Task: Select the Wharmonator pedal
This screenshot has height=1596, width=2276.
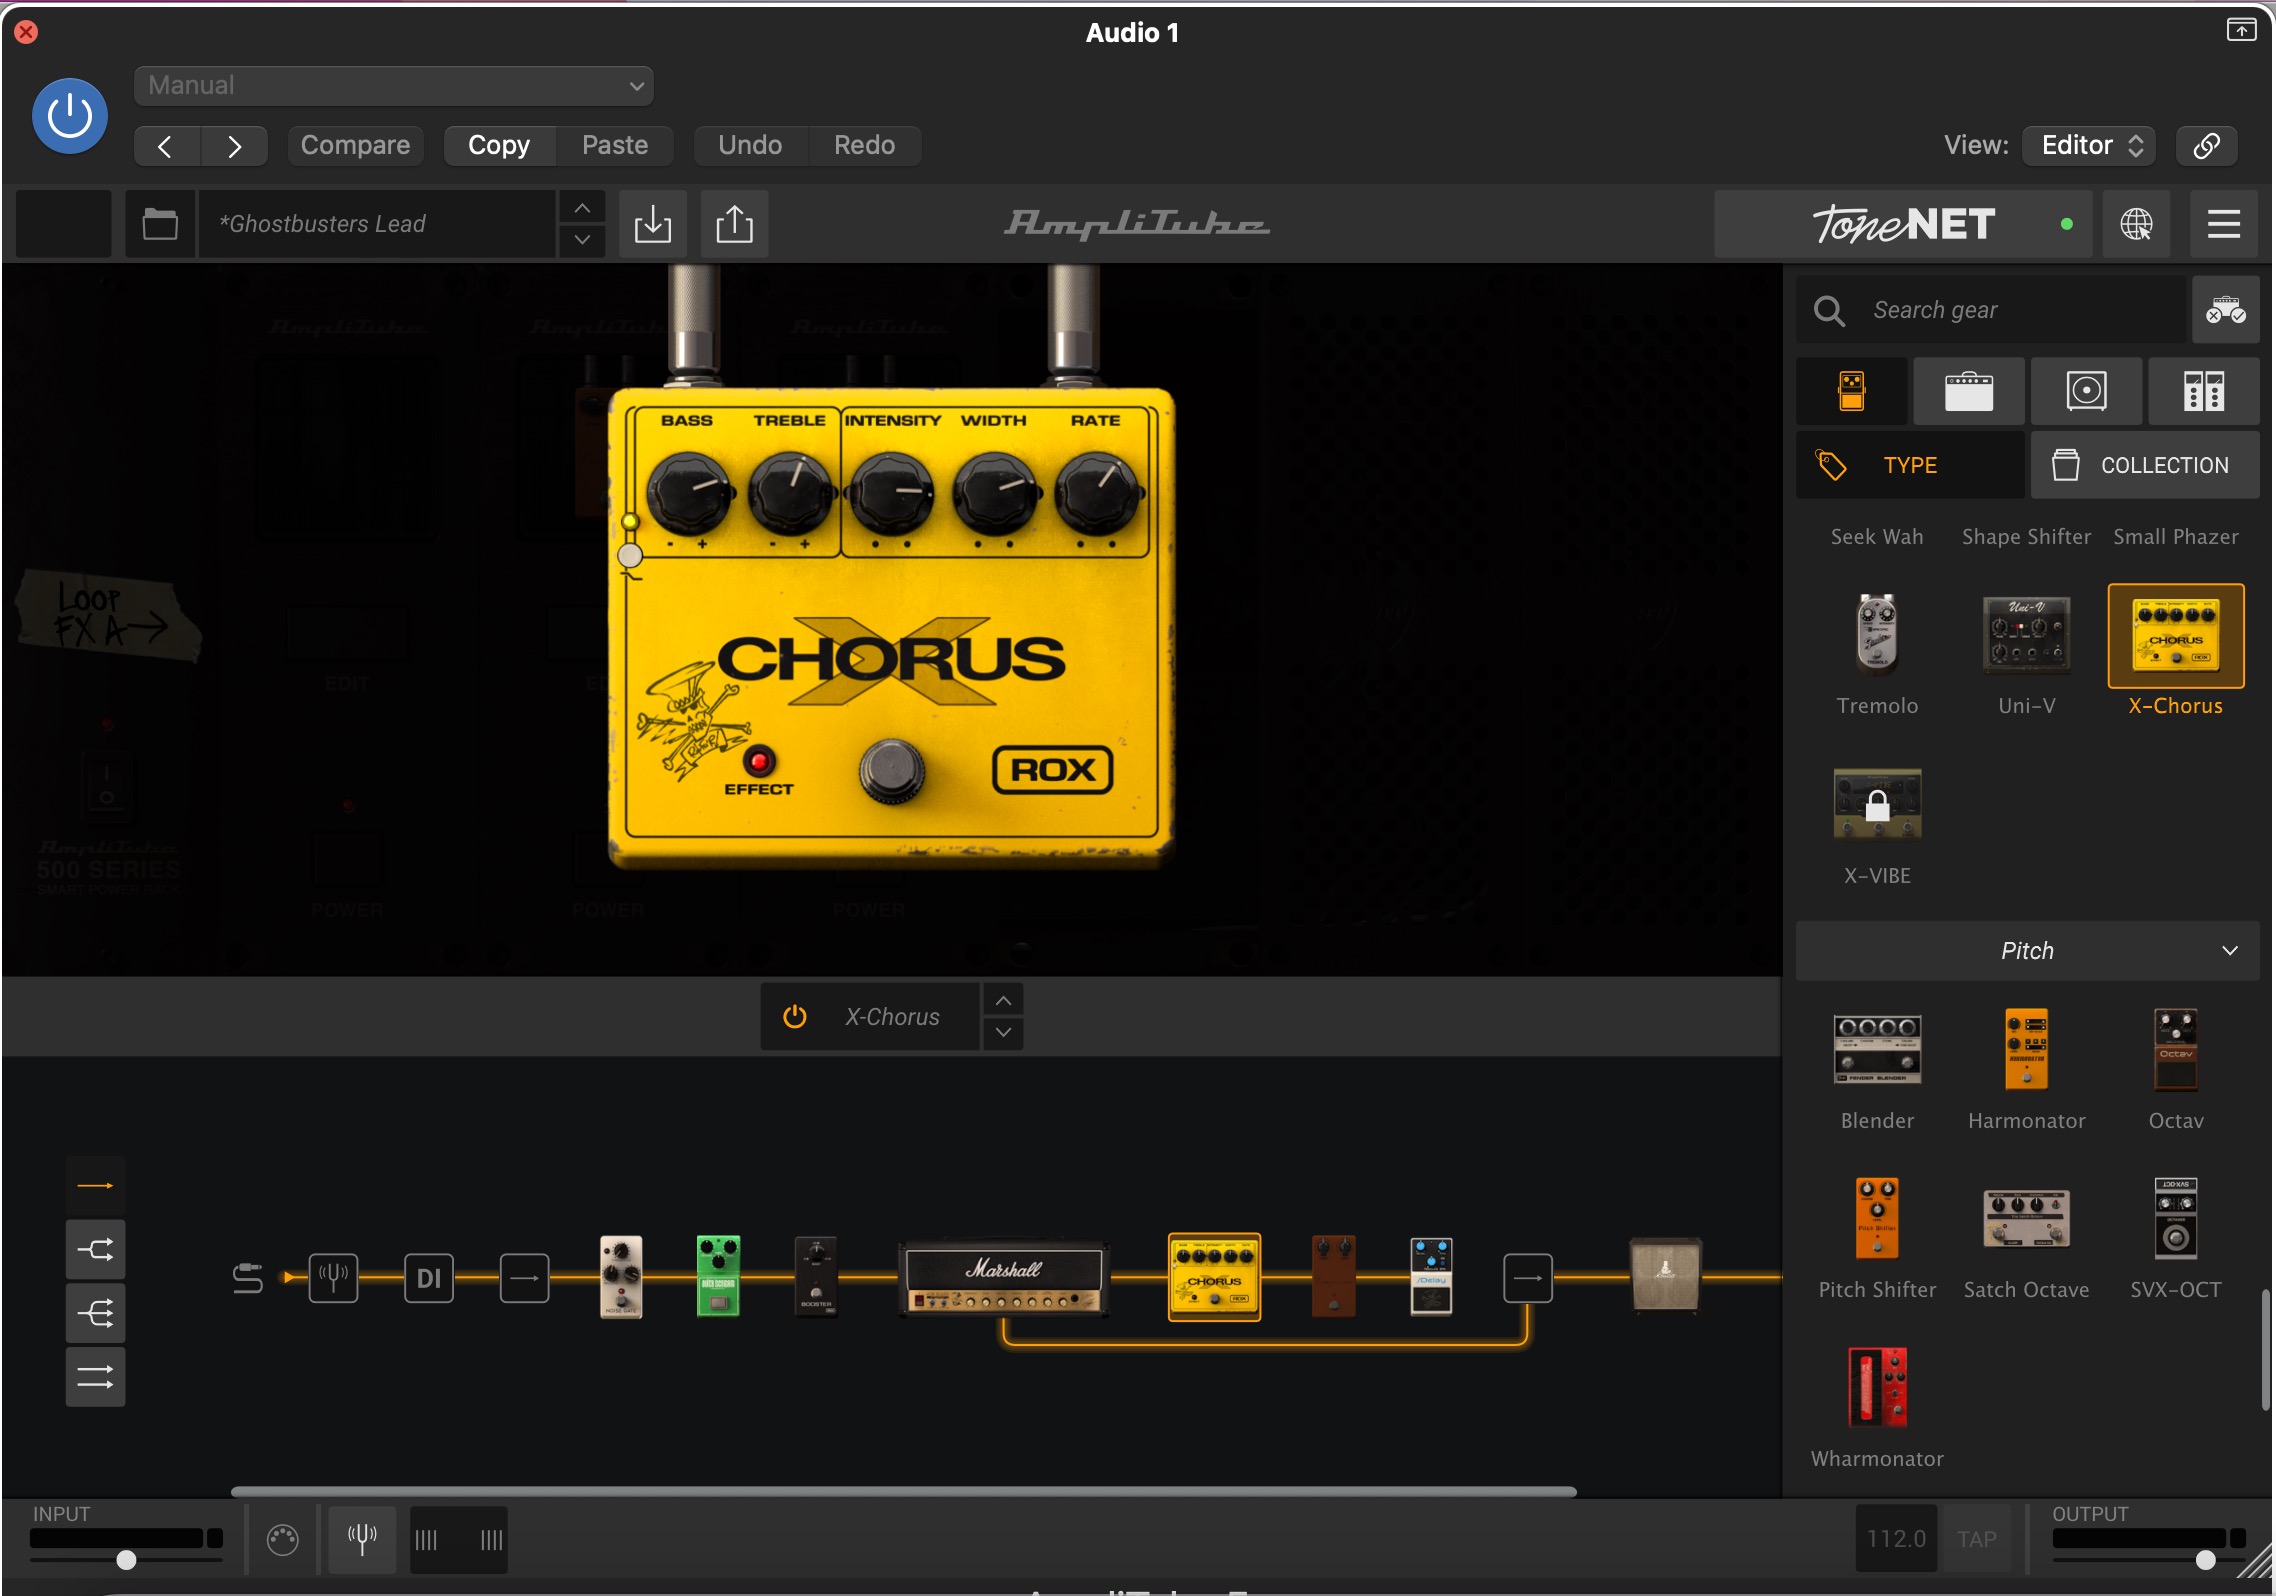Action: pyautogui.click(x=1877, y=1387)
